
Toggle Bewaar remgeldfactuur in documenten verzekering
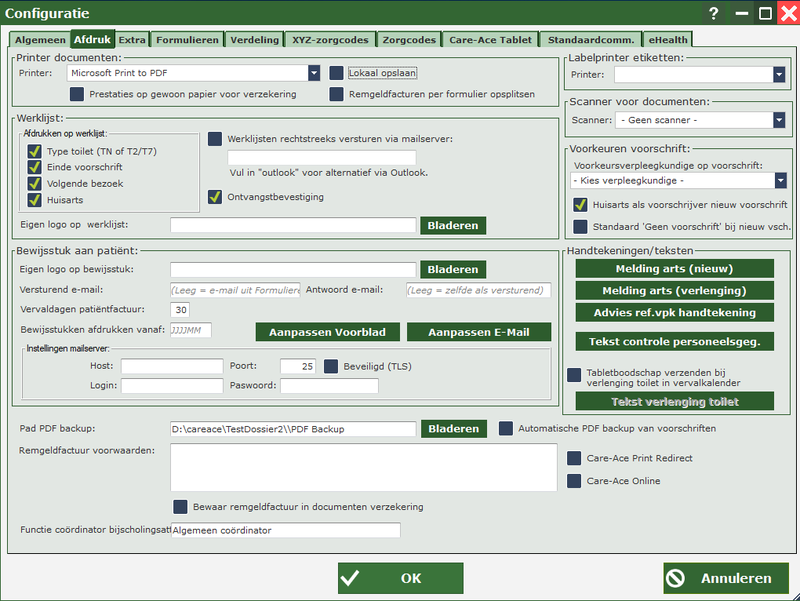coord(180,507)
